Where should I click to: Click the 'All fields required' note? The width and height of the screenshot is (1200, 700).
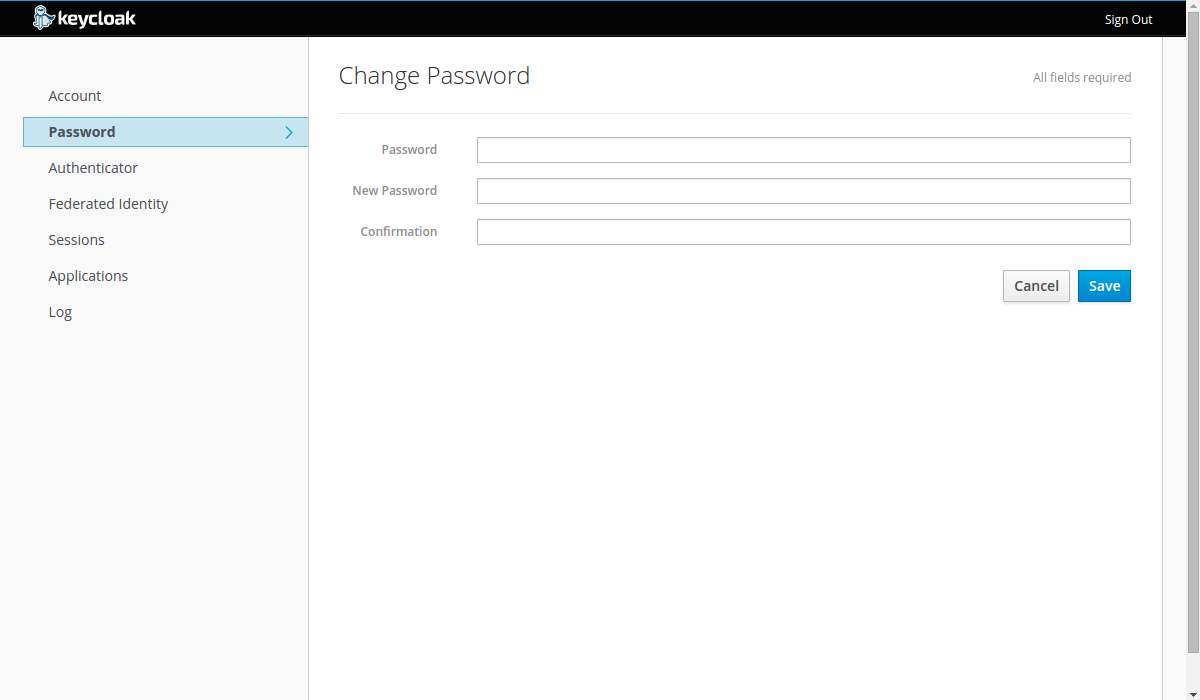1082,77
